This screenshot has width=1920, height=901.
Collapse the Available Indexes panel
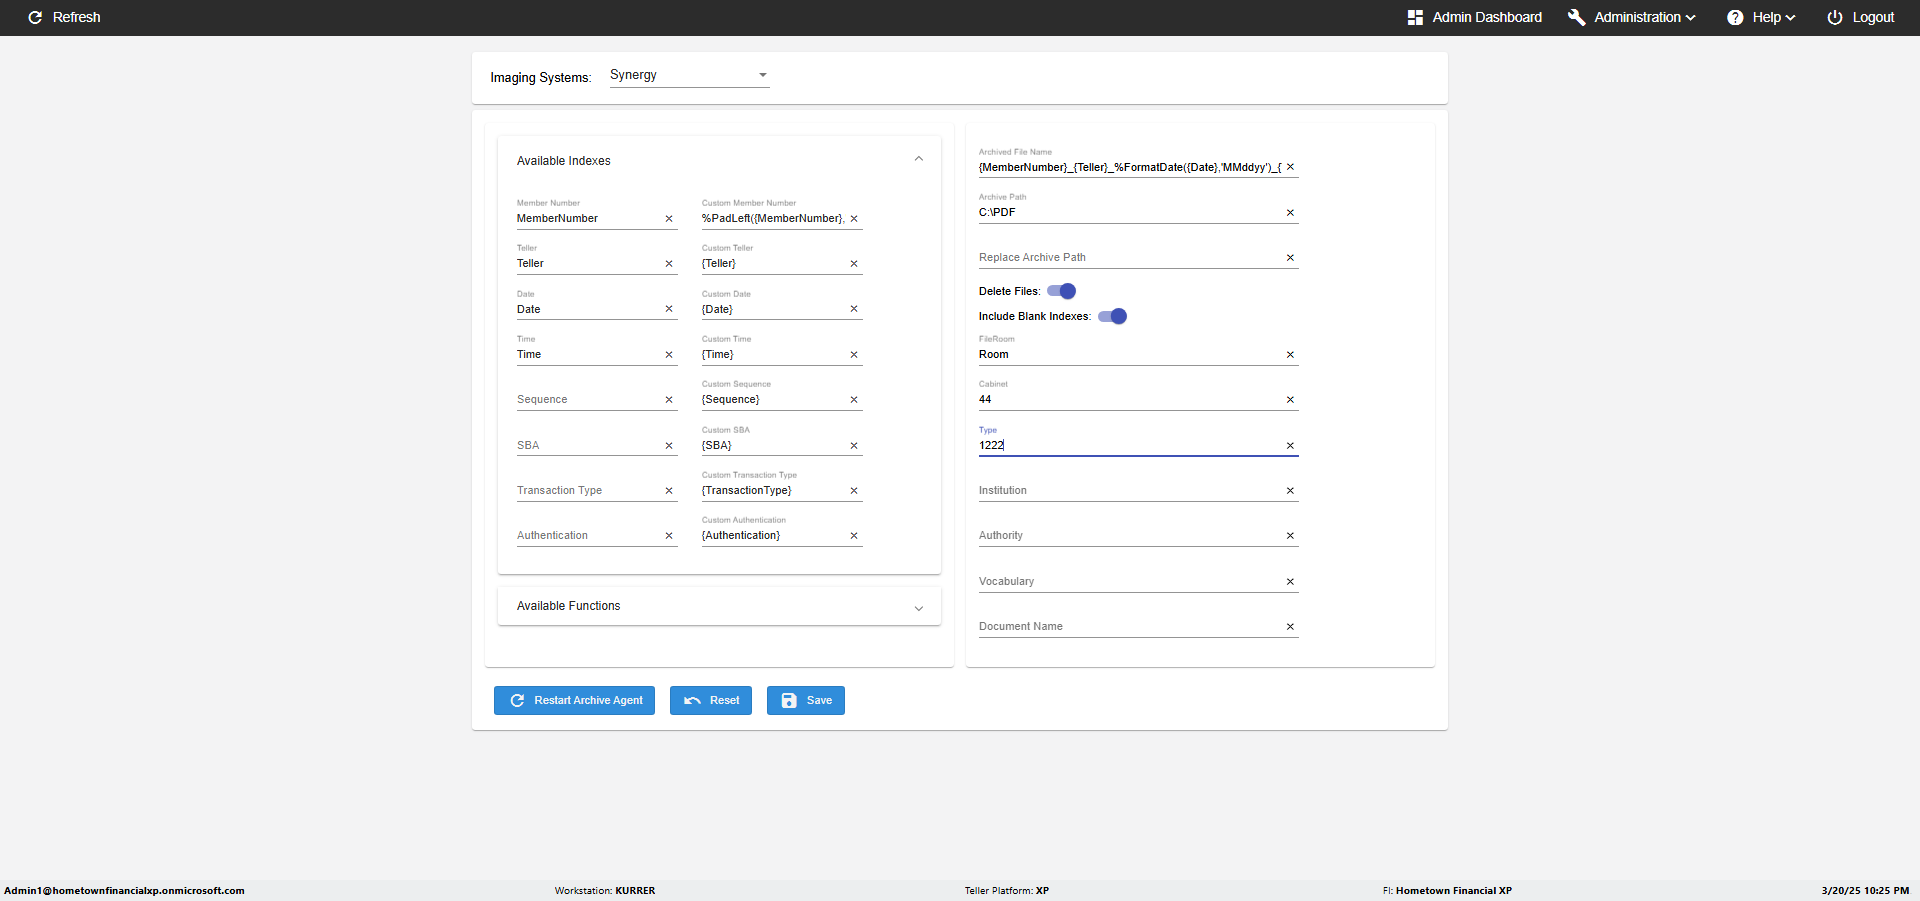click(x=918, y=160)
